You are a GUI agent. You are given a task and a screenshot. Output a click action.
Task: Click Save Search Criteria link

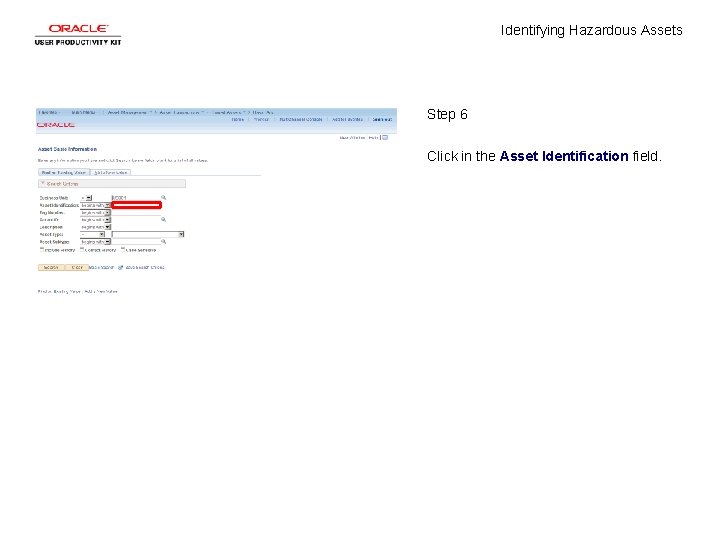tap(145, 267)
